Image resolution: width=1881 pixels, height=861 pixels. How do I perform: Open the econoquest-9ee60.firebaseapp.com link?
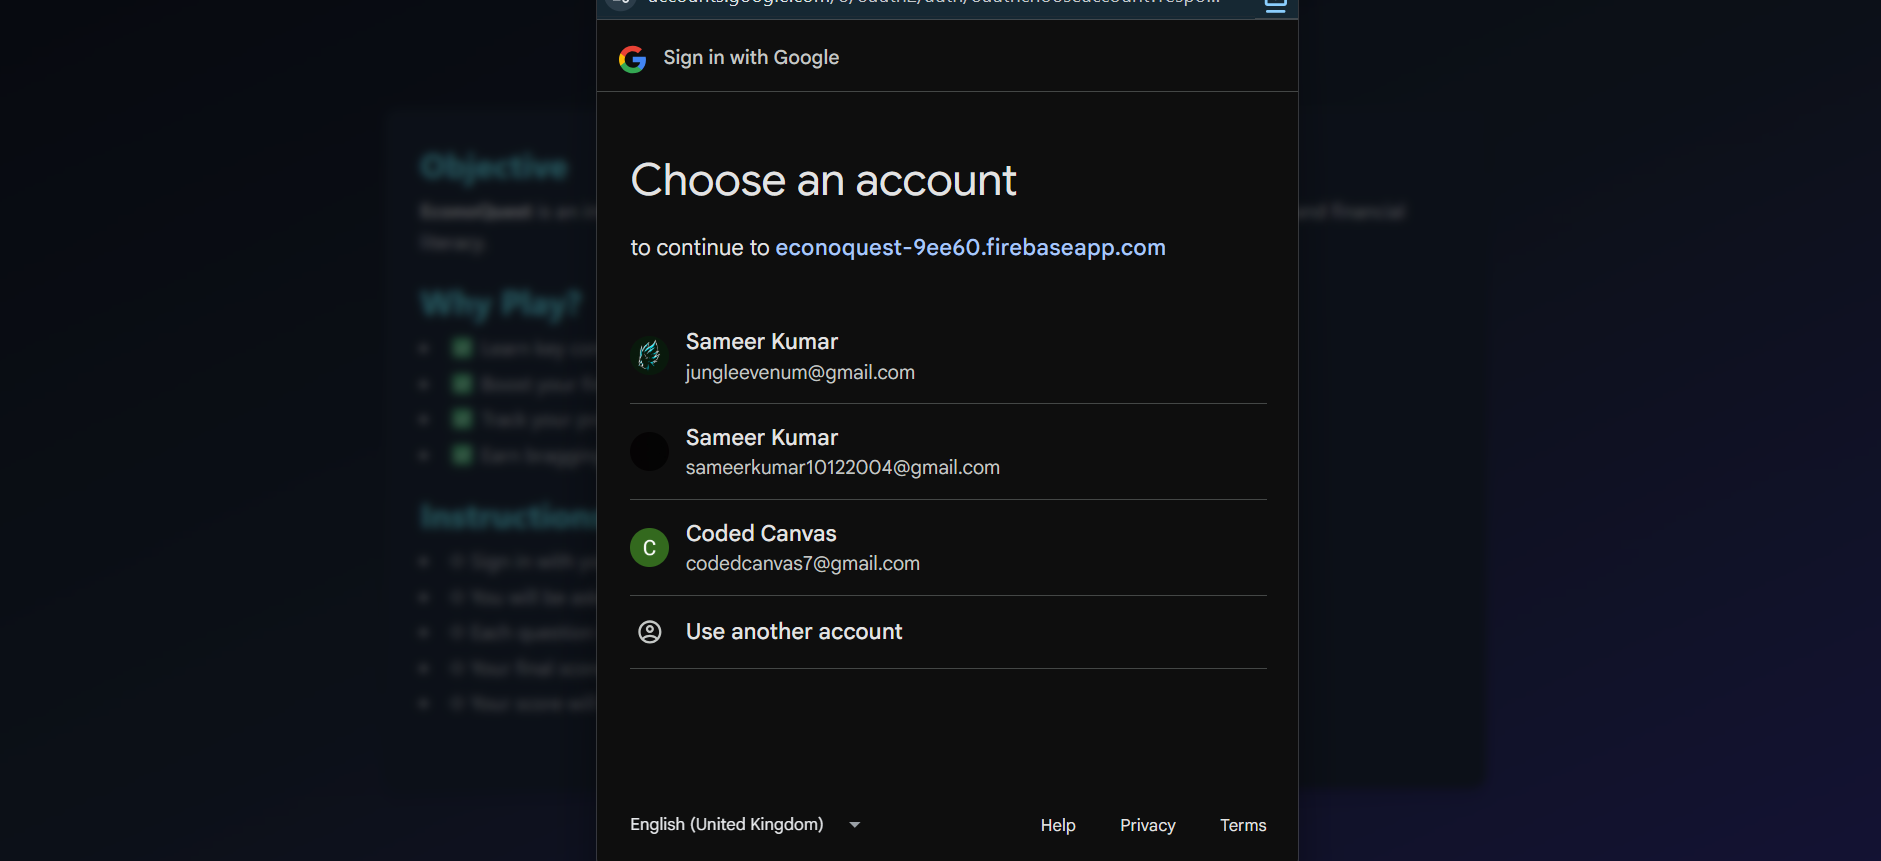pos(970,247)
